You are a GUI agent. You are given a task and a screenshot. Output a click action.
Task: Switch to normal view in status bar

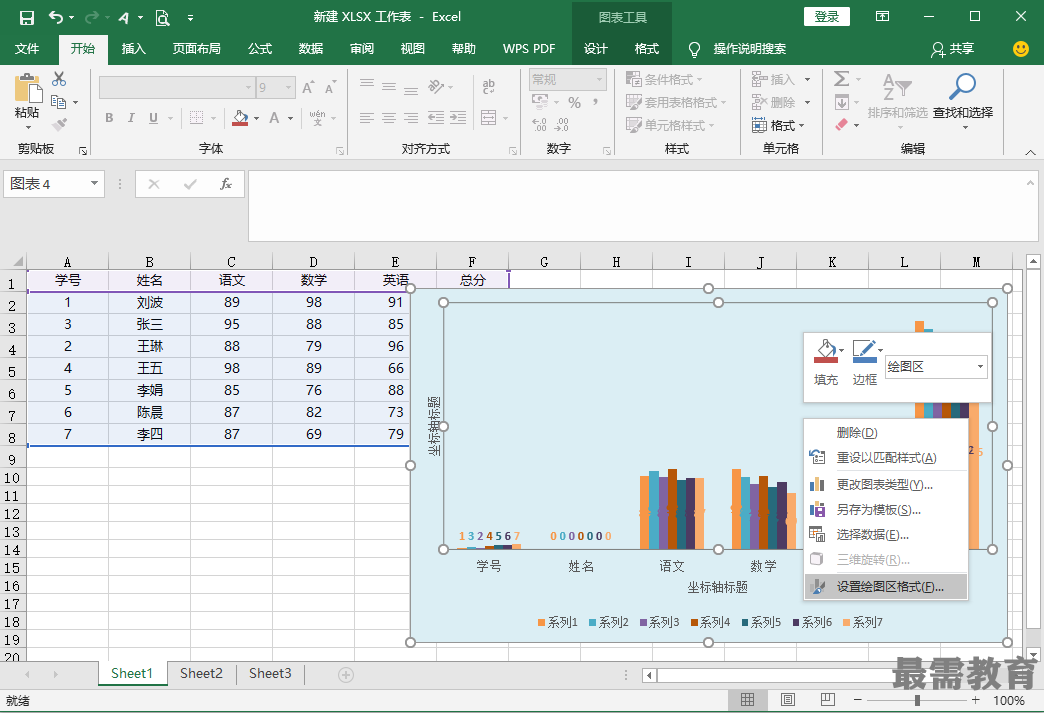747,700
